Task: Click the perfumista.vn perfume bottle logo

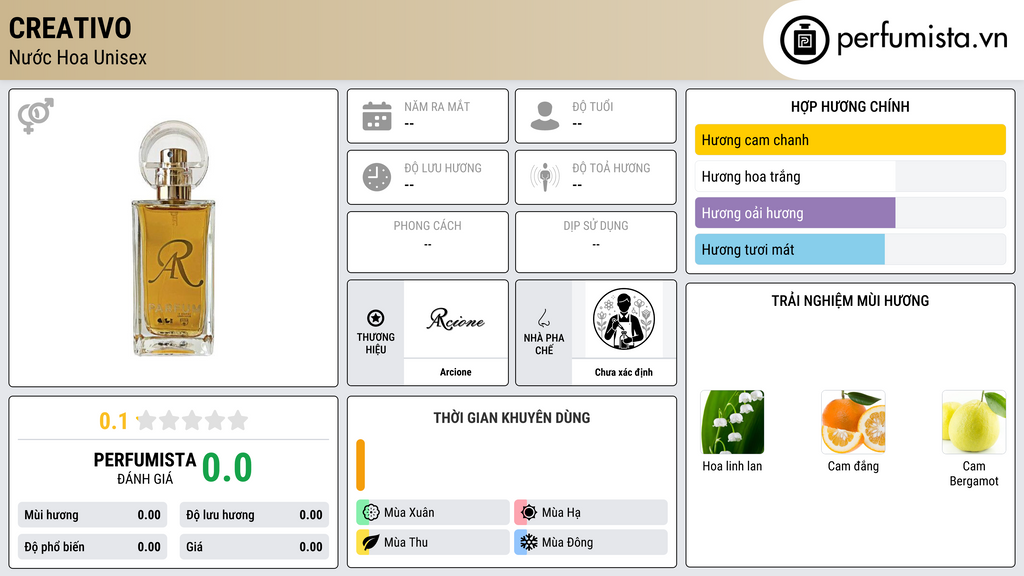Action: (x=805, y=40)
